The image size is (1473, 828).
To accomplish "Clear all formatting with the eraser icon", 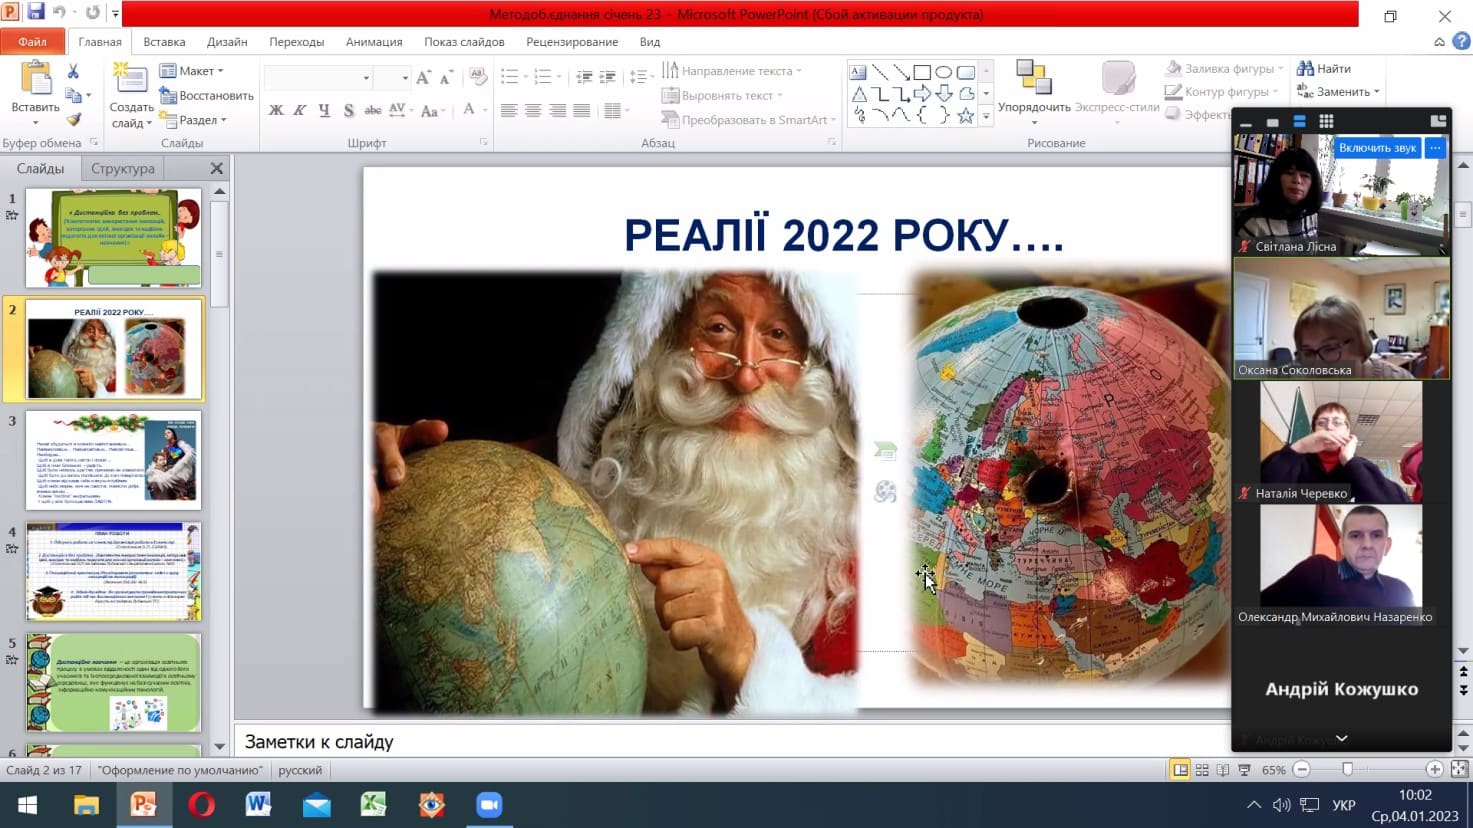I will (478, 78).
